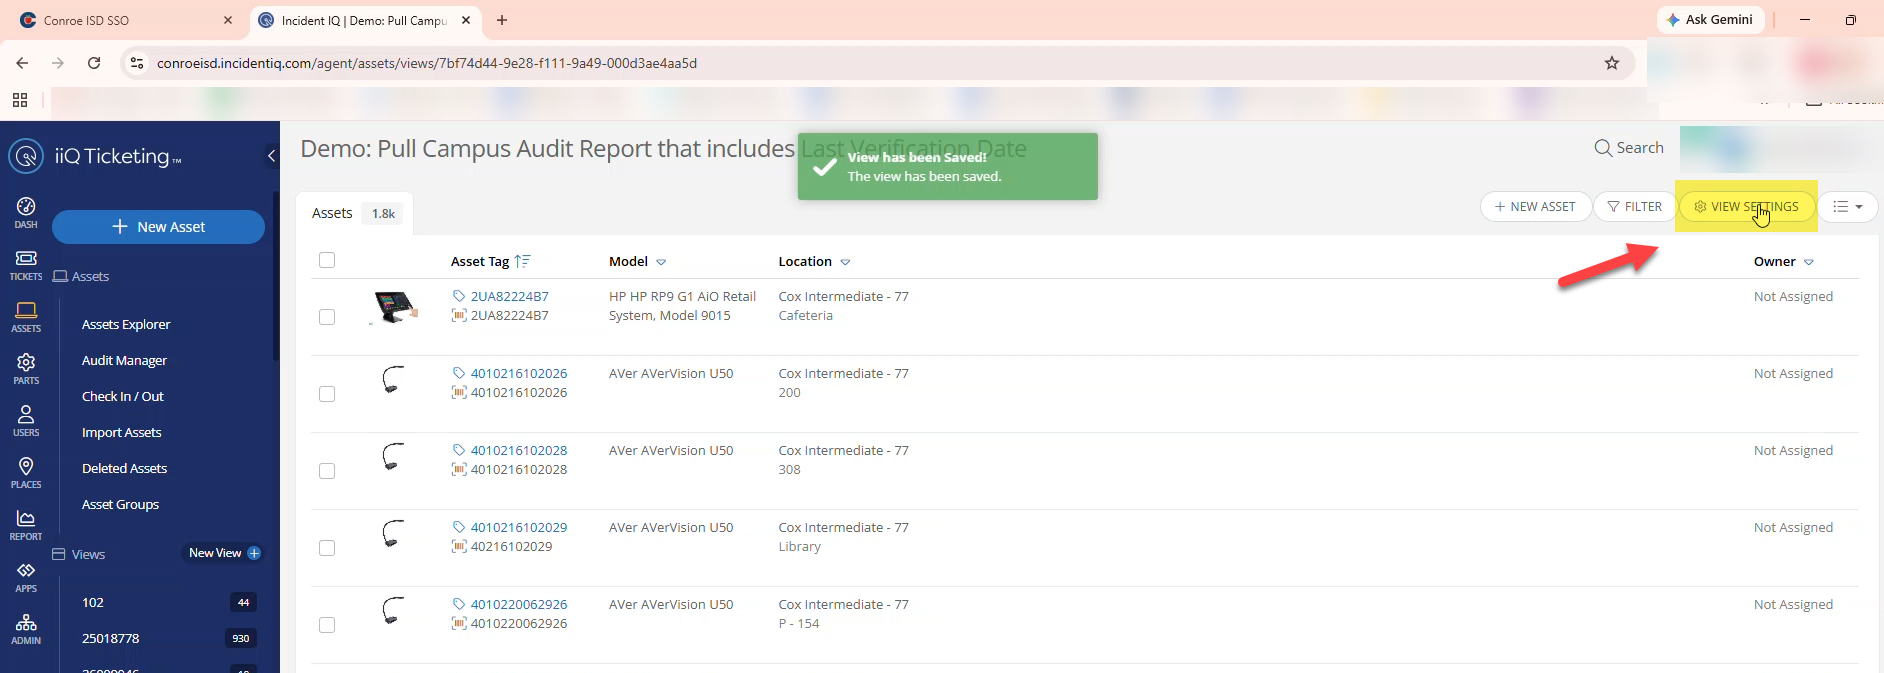Screen dimensions: 1884x673
Task: Open Assets Explorer from sidebar
Action: [126, 324]
